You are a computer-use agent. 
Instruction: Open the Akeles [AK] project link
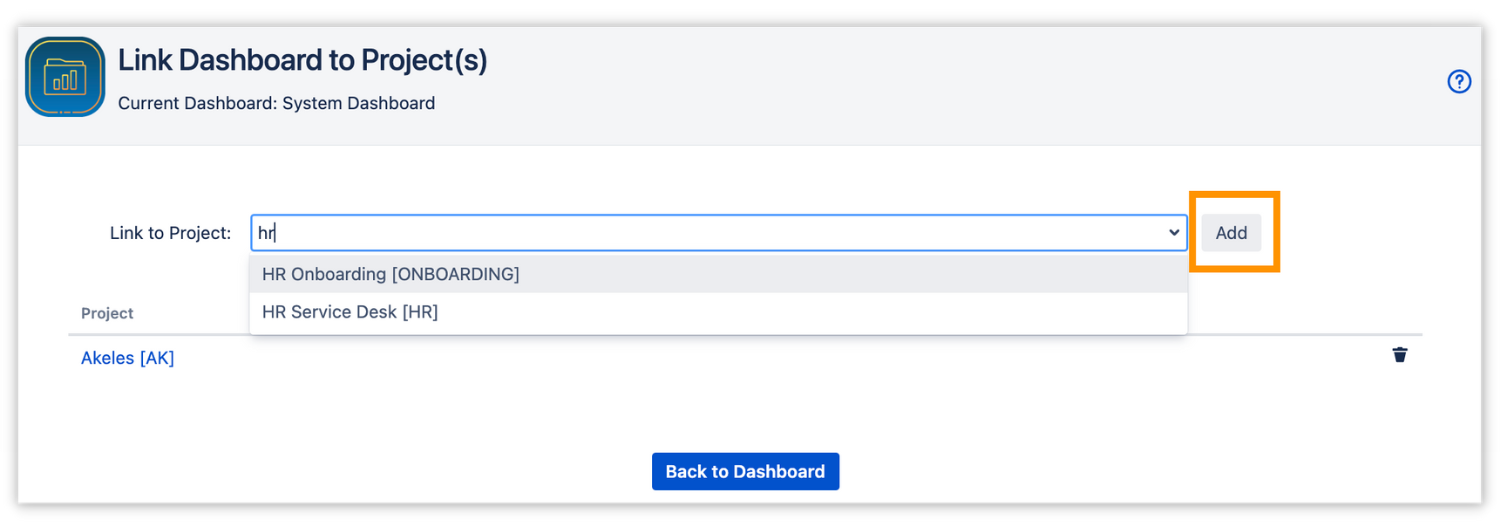coord(128,358)
